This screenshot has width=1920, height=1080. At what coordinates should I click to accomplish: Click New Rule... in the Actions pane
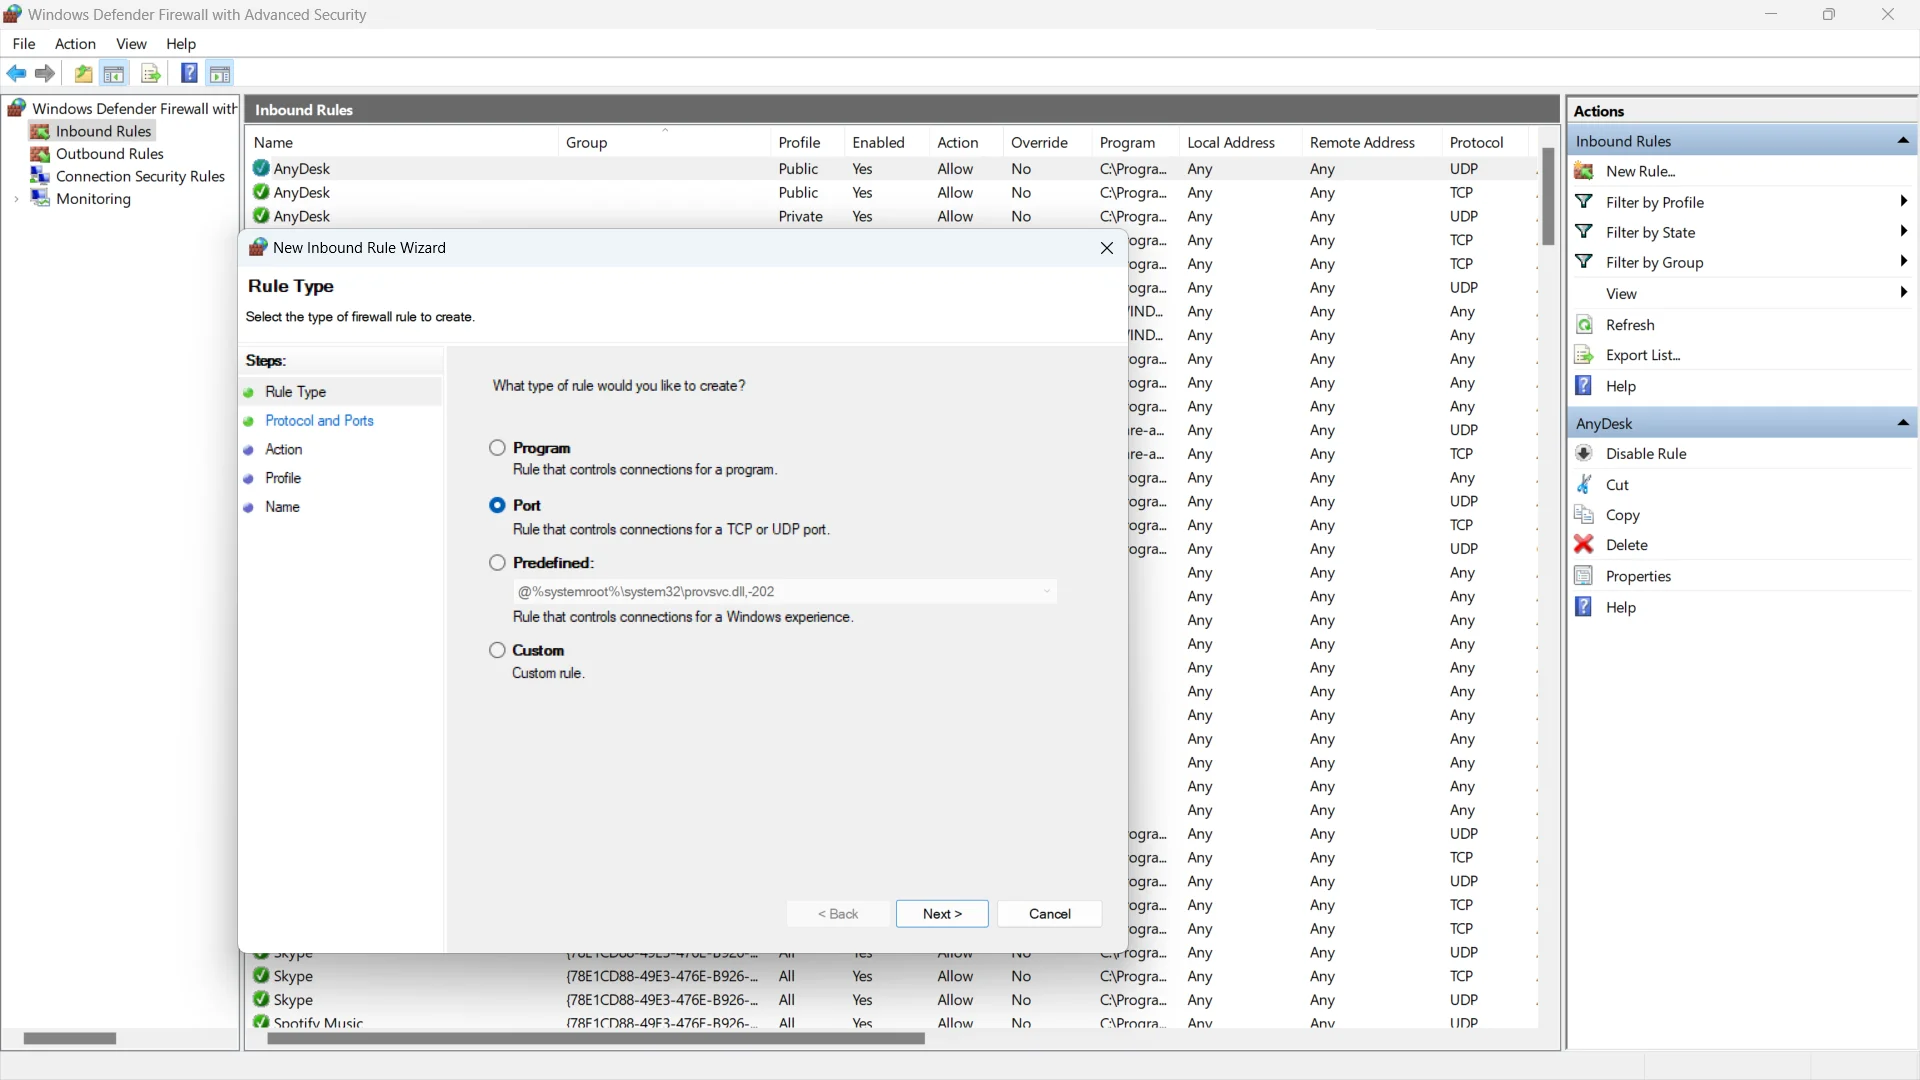[x=1641, y=171]
